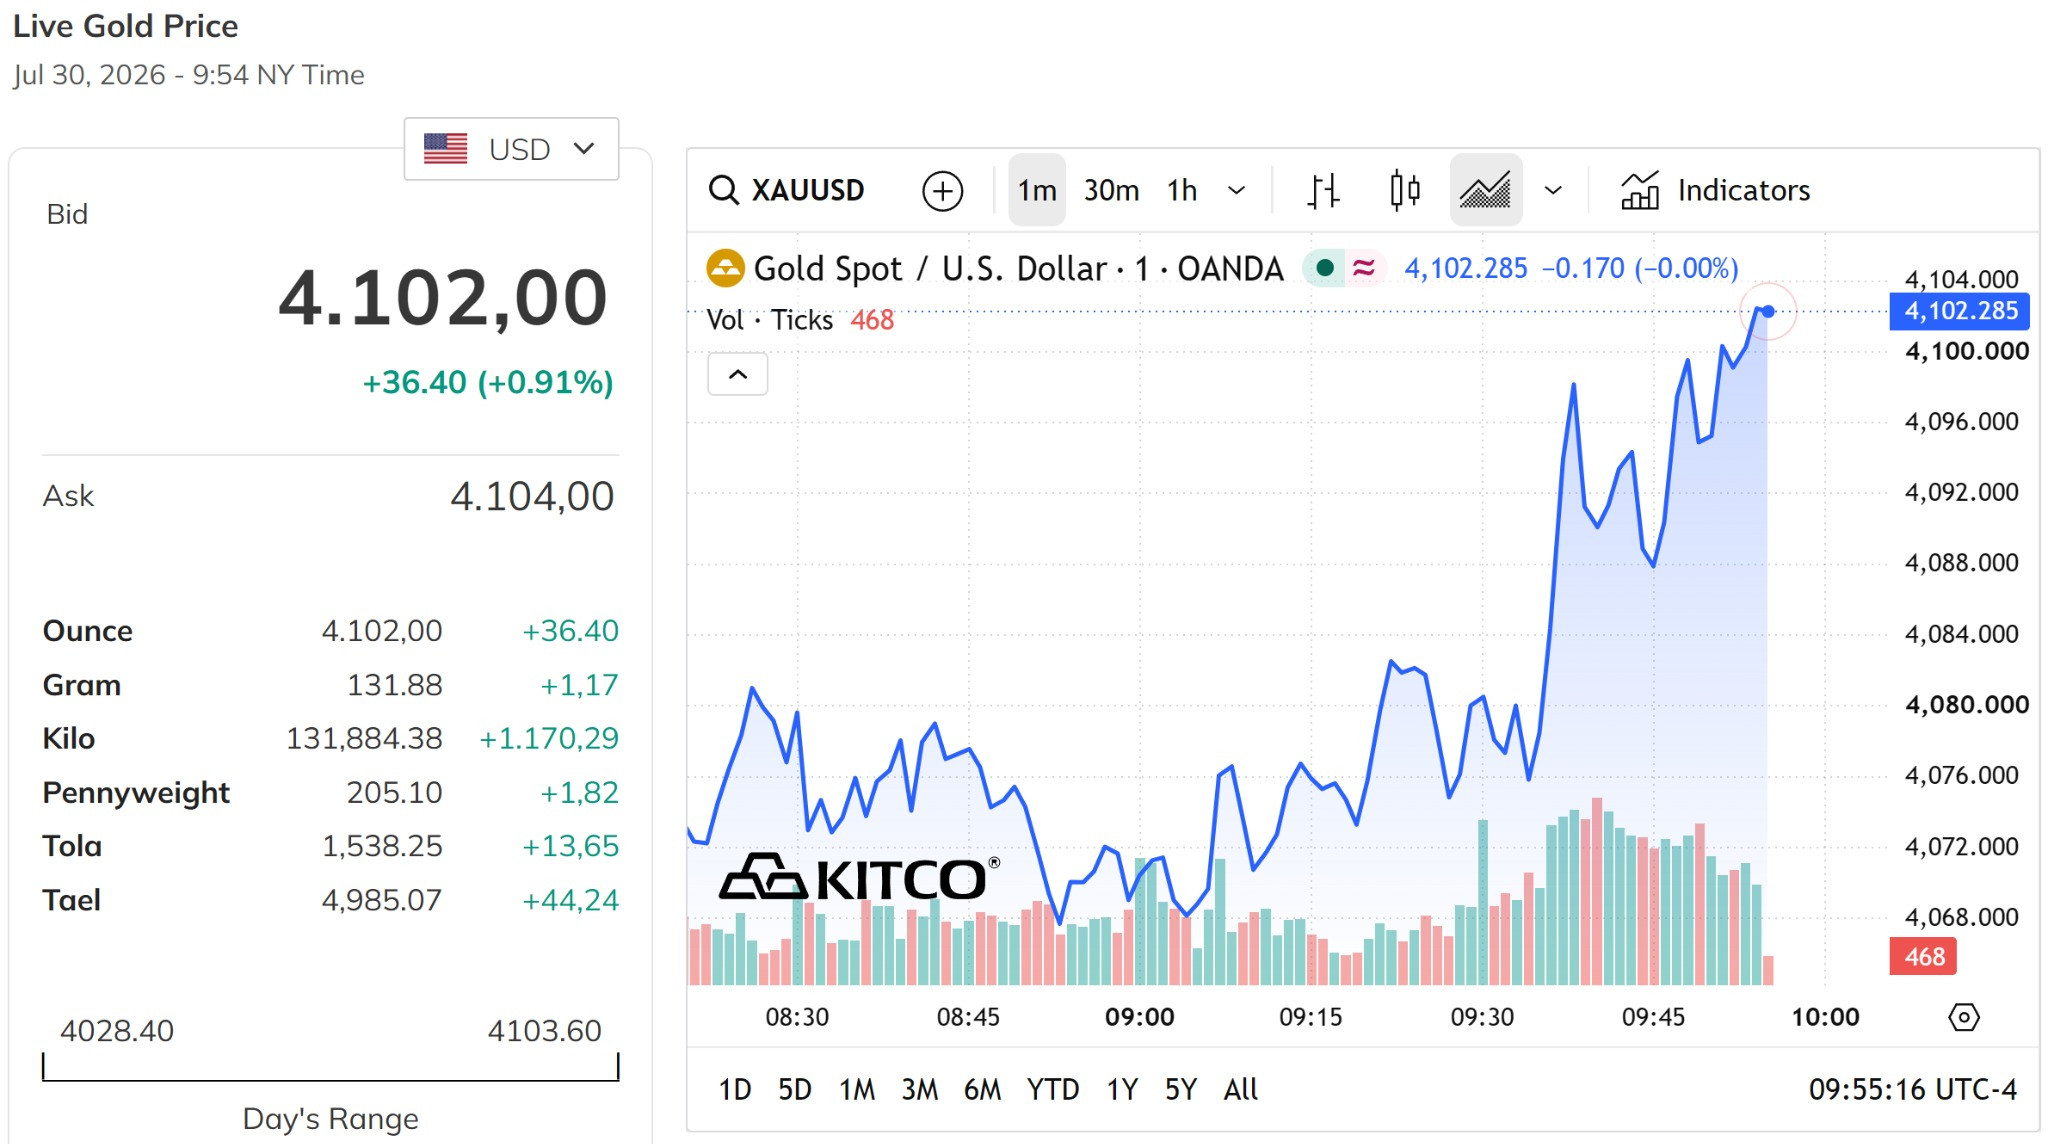Click the Tael change +44,24
Screen dimensions: 2048x1144
(x=570, y=900)
